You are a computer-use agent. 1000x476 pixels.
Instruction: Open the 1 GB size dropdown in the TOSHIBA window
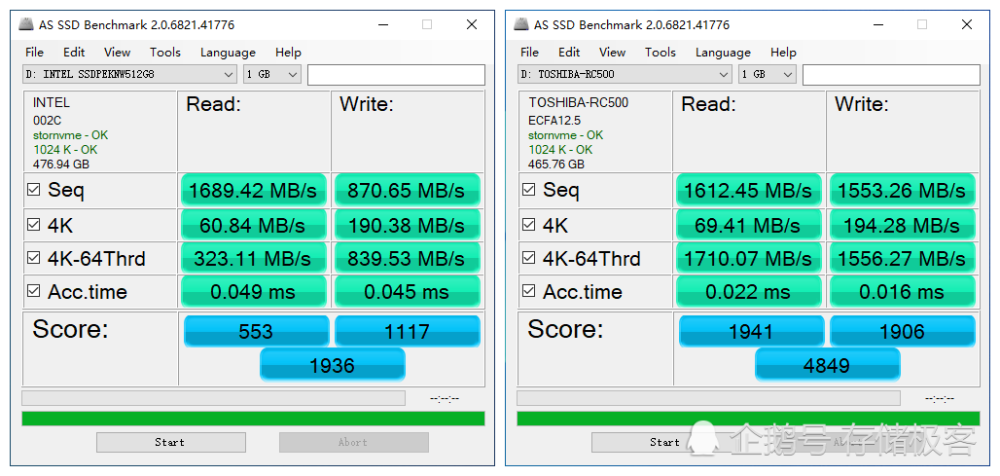[x=767, y=75]
